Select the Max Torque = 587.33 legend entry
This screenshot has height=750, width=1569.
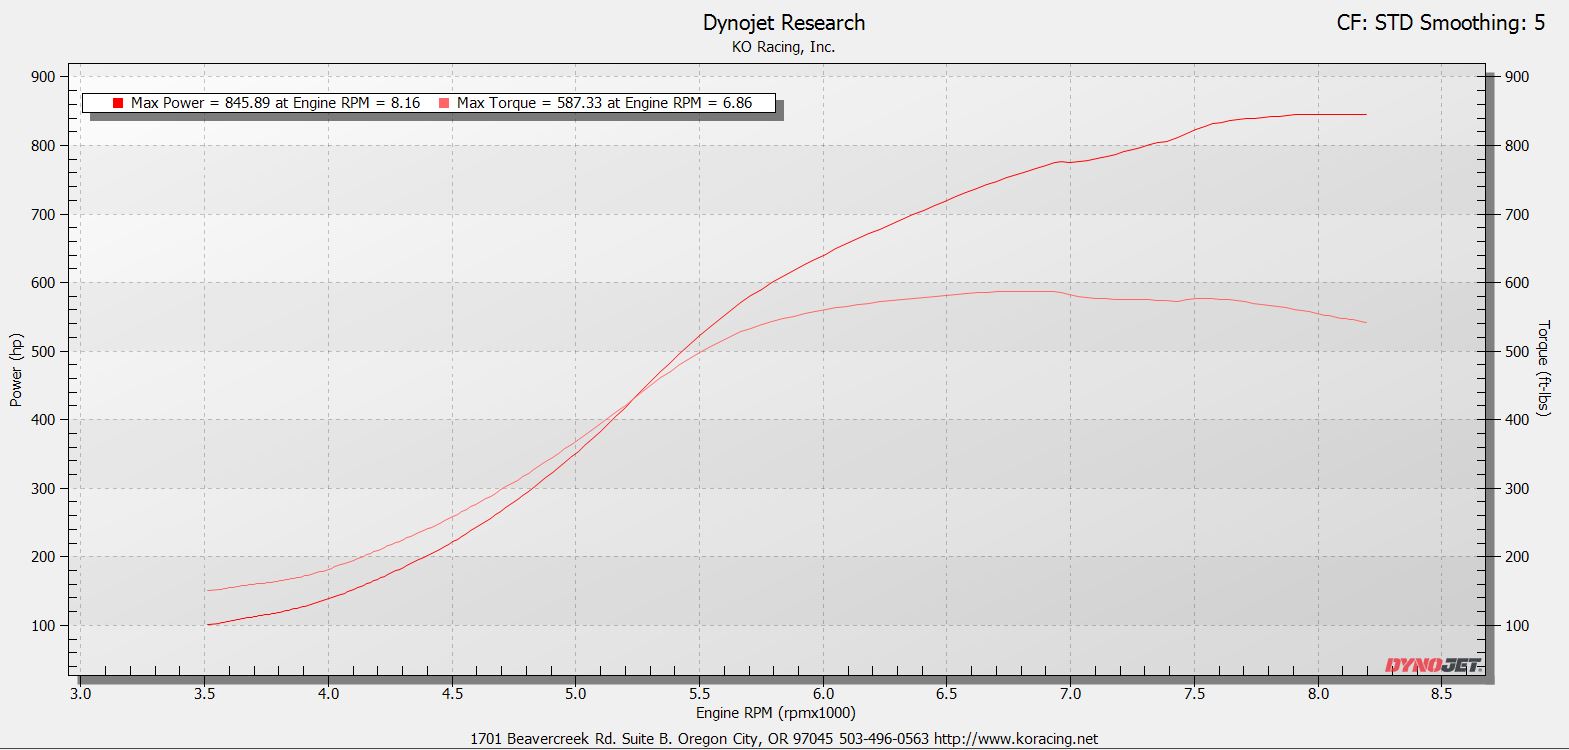pyautogui.click(x=604, y=103)
